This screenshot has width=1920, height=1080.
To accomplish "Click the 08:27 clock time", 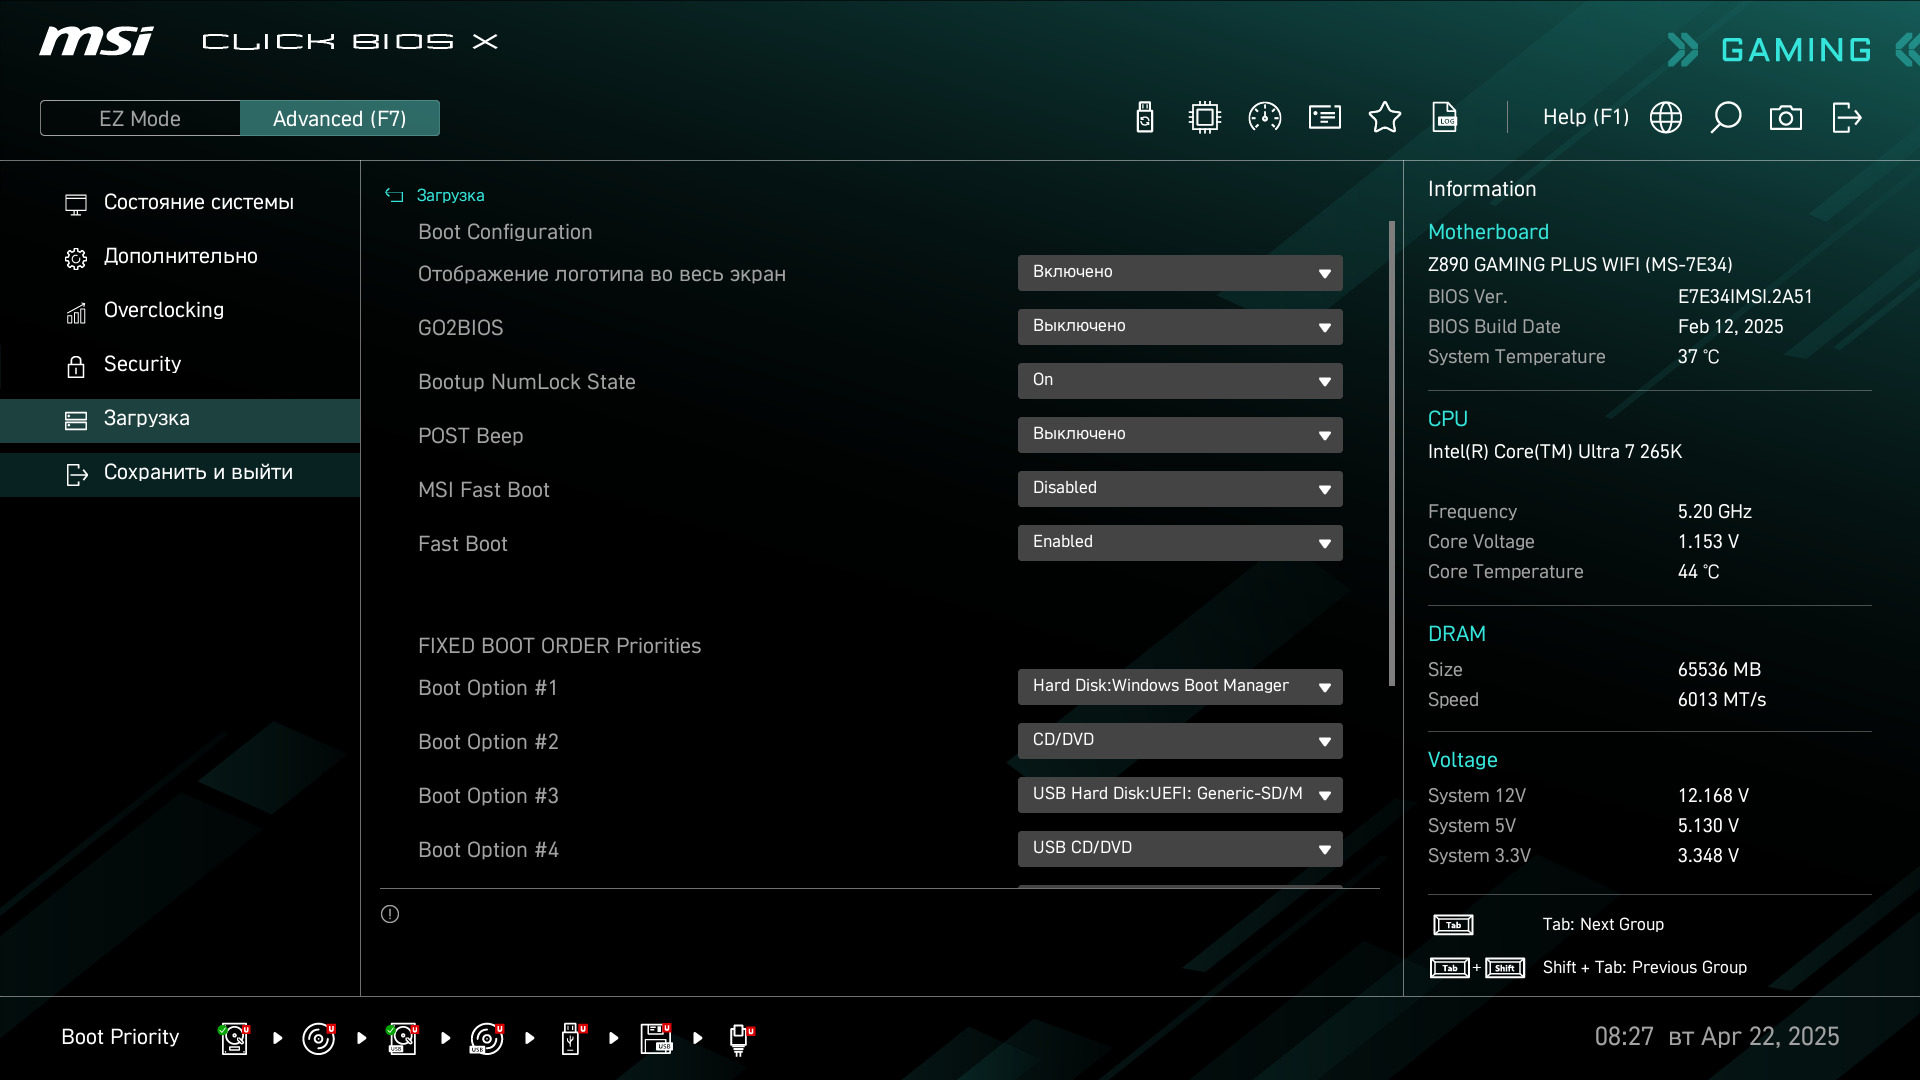I will tap(1624, 1037).
